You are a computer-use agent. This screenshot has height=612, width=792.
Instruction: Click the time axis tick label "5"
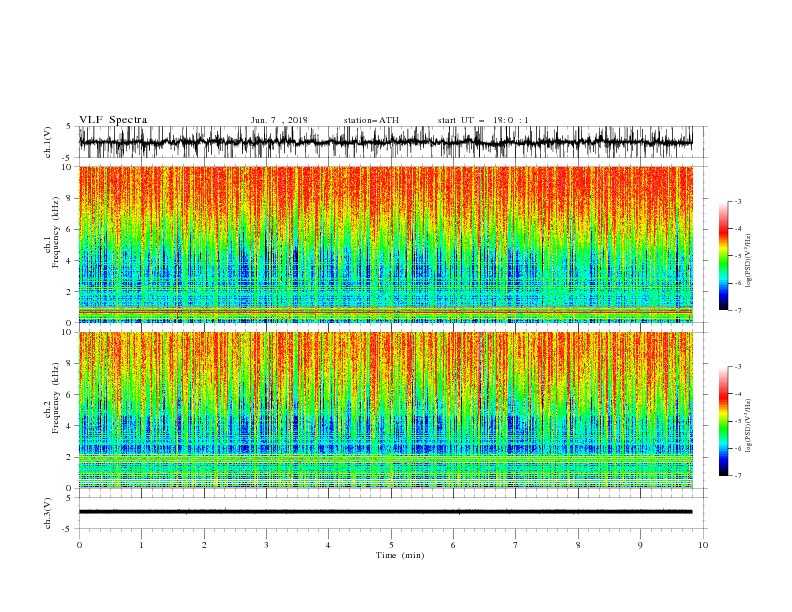click(x=391, y=545)
